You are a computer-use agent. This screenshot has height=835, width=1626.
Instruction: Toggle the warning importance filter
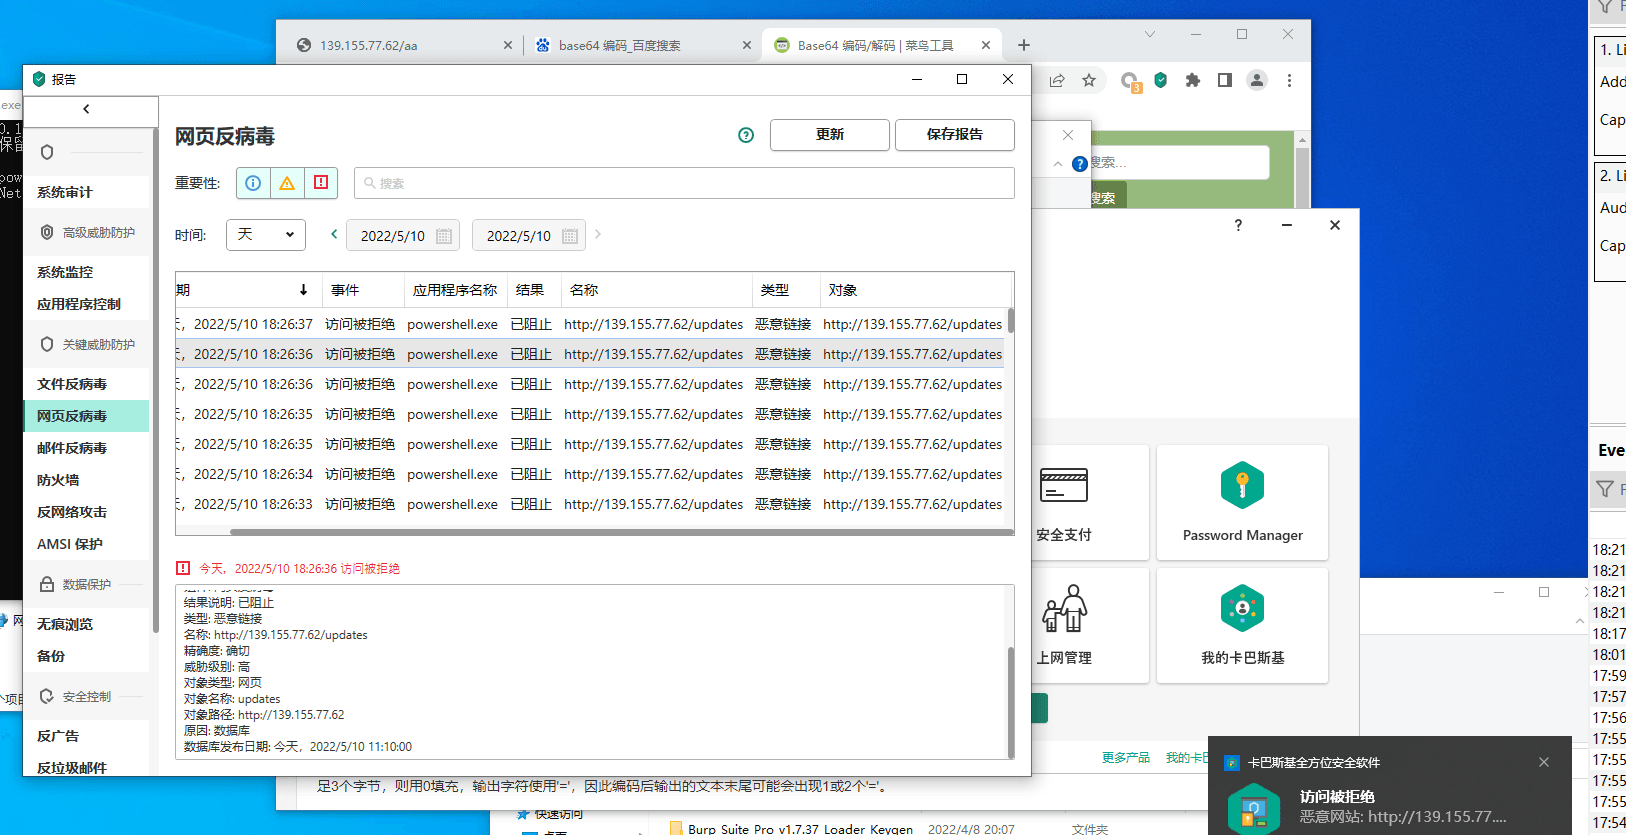287,183
